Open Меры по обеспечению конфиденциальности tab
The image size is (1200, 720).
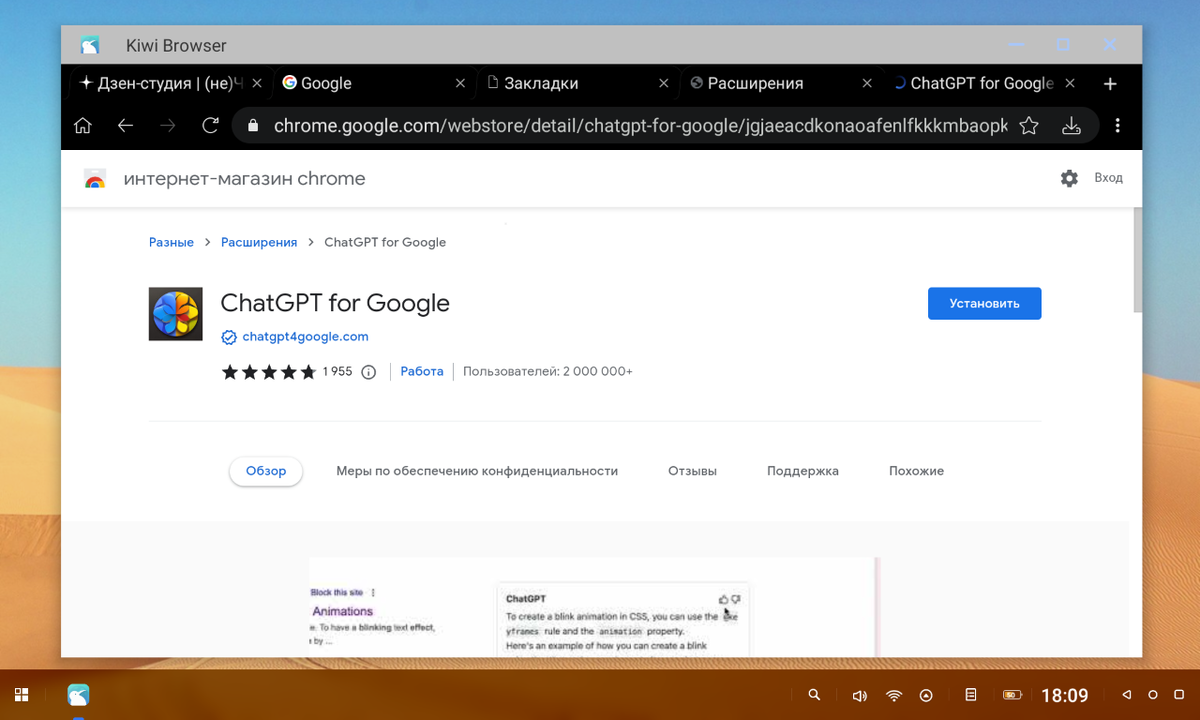tap(477, 471)
